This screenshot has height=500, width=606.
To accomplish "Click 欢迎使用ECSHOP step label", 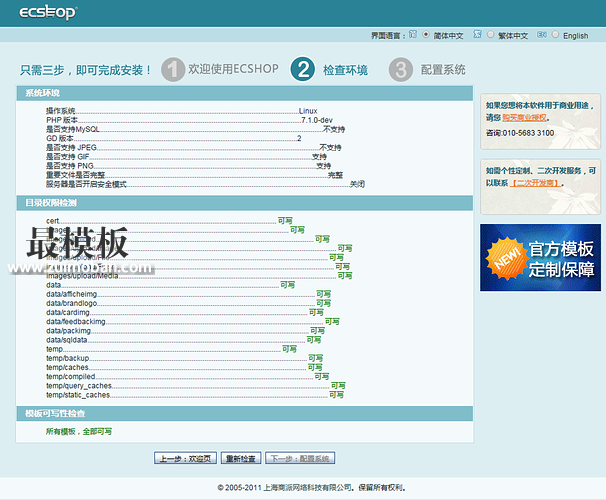I will pyautogui.click(x=233, y=69).
